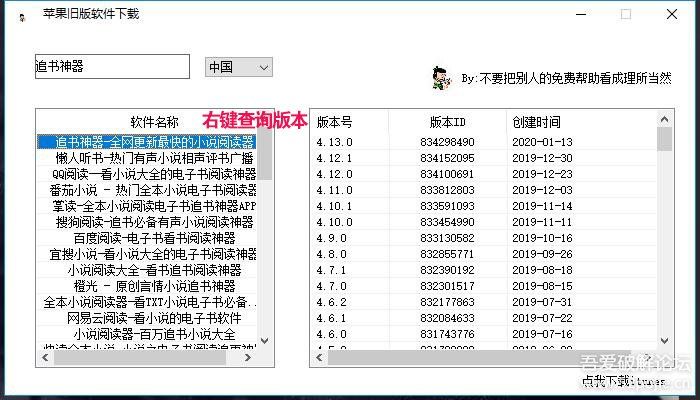Screen dimensions: 700x400
Task: Click version ID 834298490
Action: [447, 142]
